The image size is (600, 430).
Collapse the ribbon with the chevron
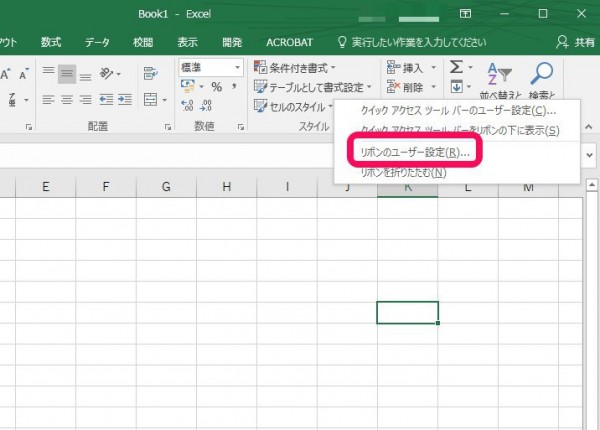589,126
